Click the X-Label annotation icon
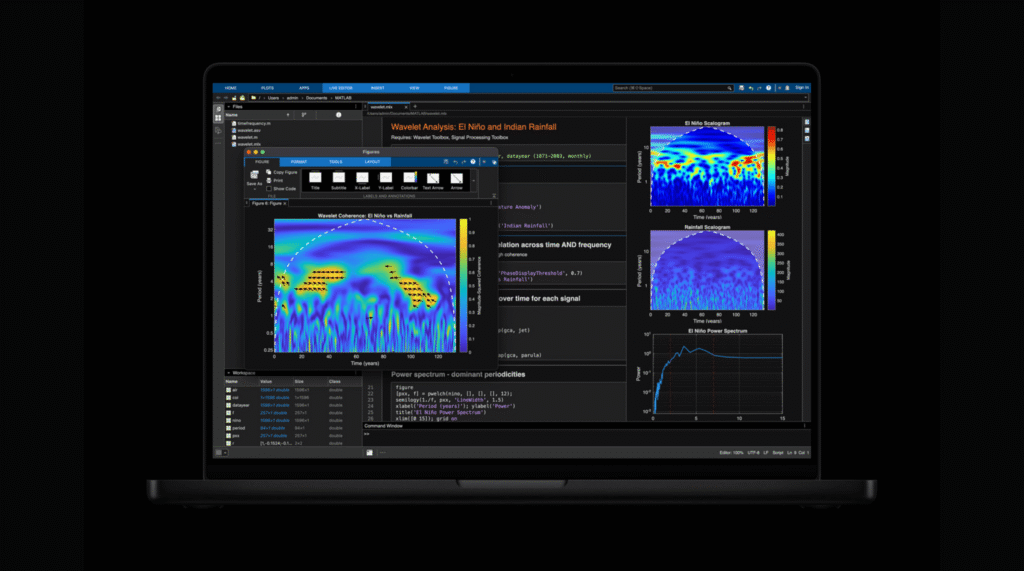 click(362, 179)
